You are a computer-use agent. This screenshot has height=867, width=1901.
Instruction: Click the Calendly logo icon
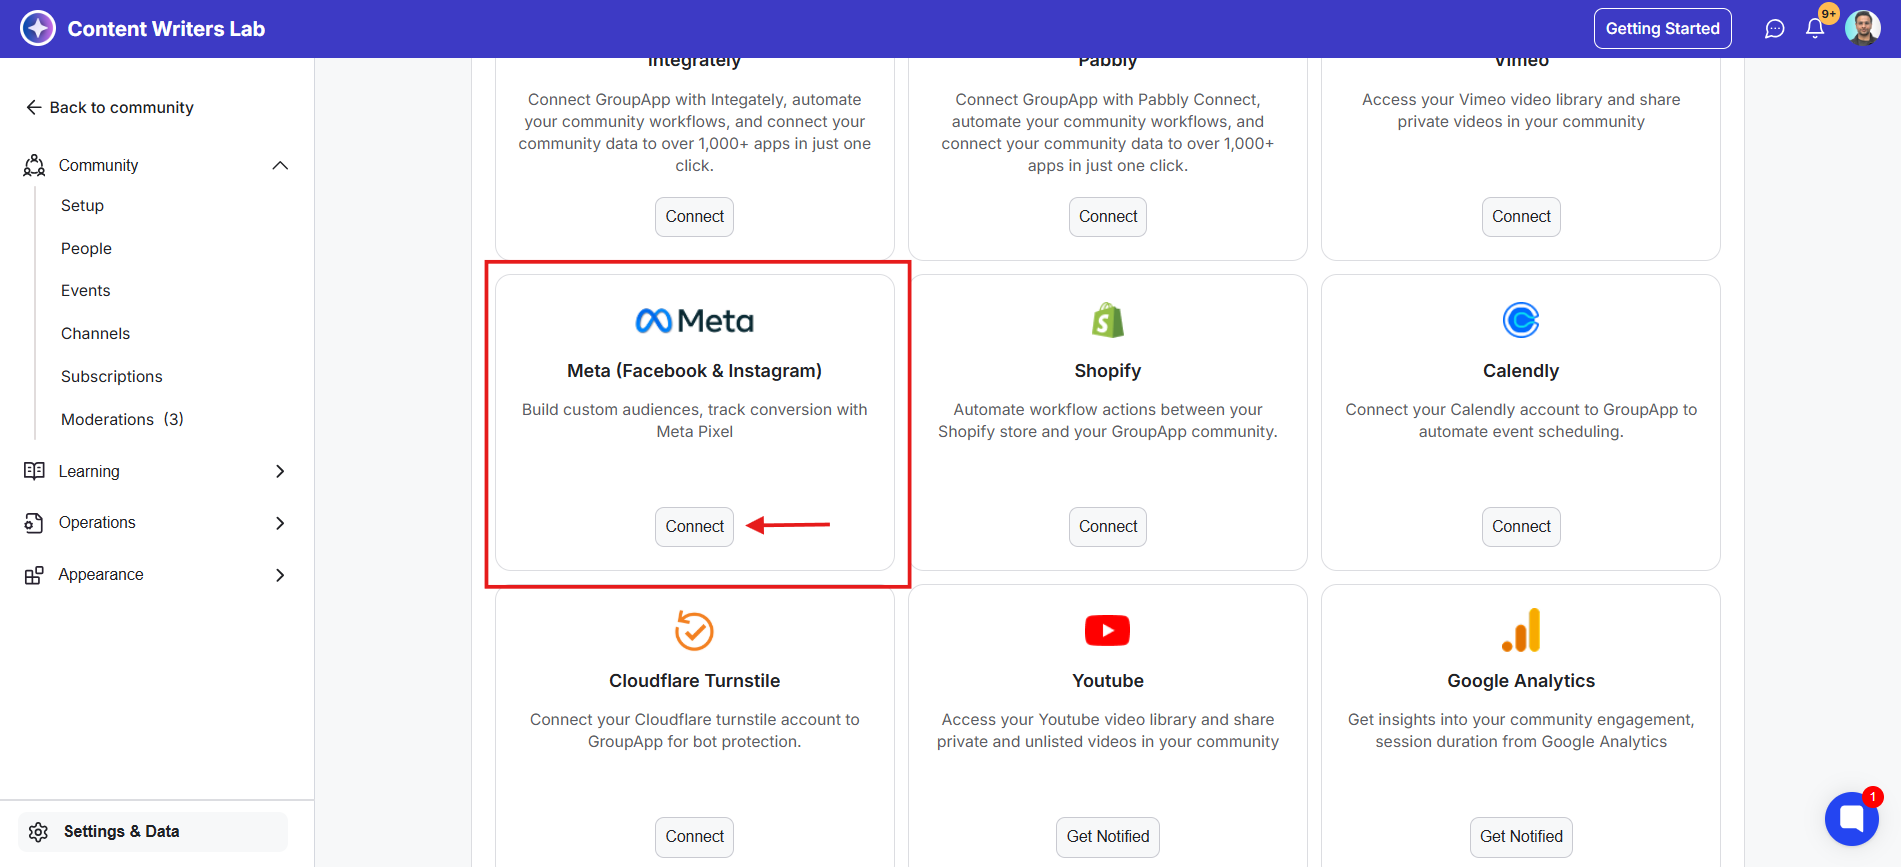pos(1521,320)
